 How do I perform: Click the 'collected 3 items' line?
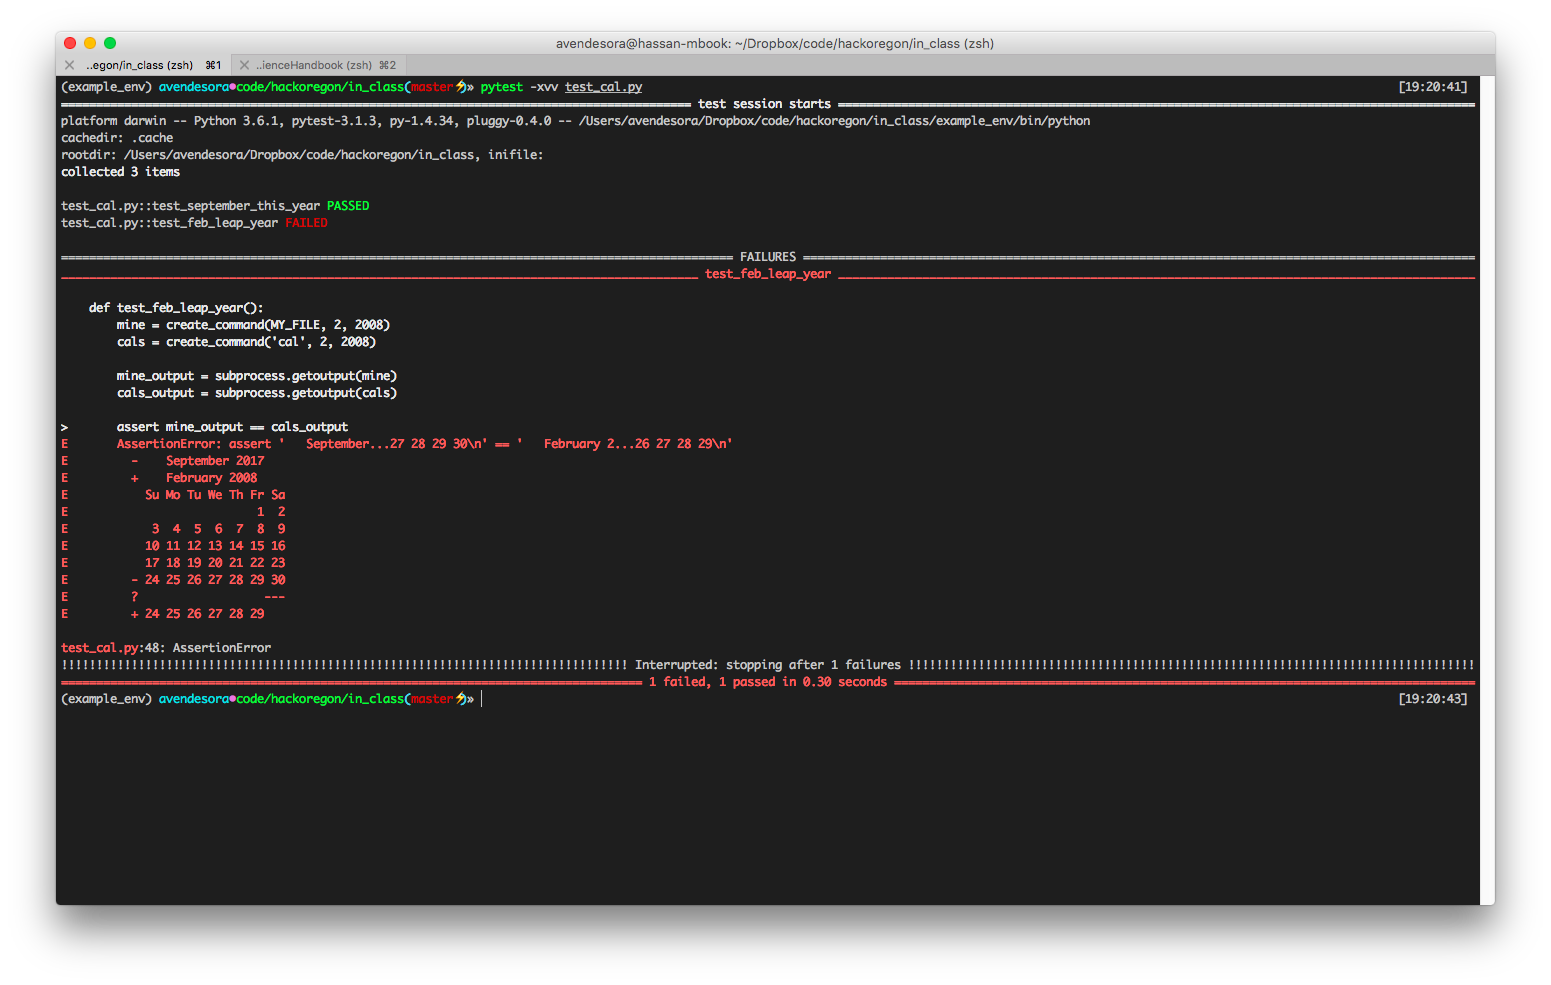(120, 172)
